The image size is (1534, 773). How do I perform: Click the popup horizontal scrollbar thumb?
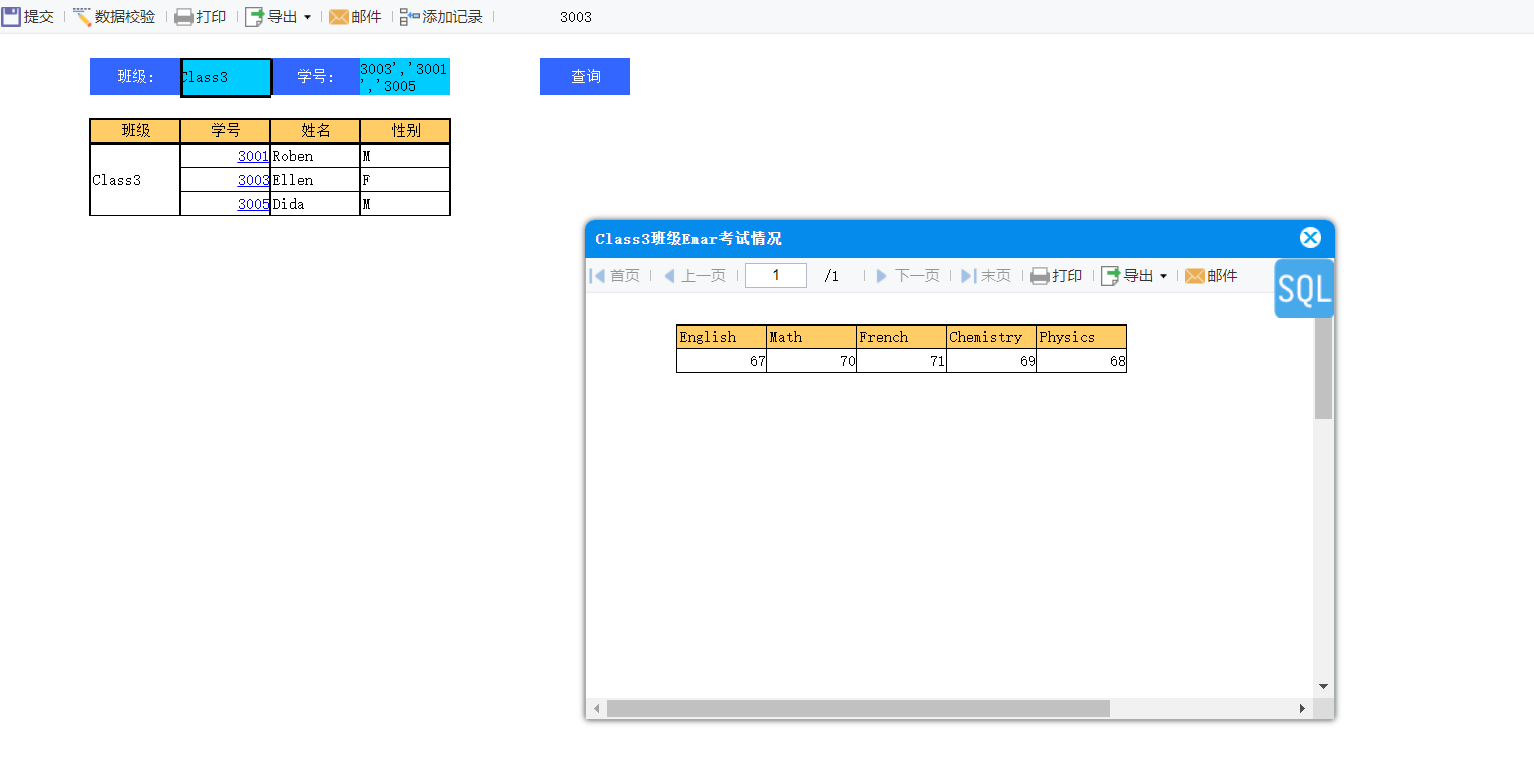(858, 708)
